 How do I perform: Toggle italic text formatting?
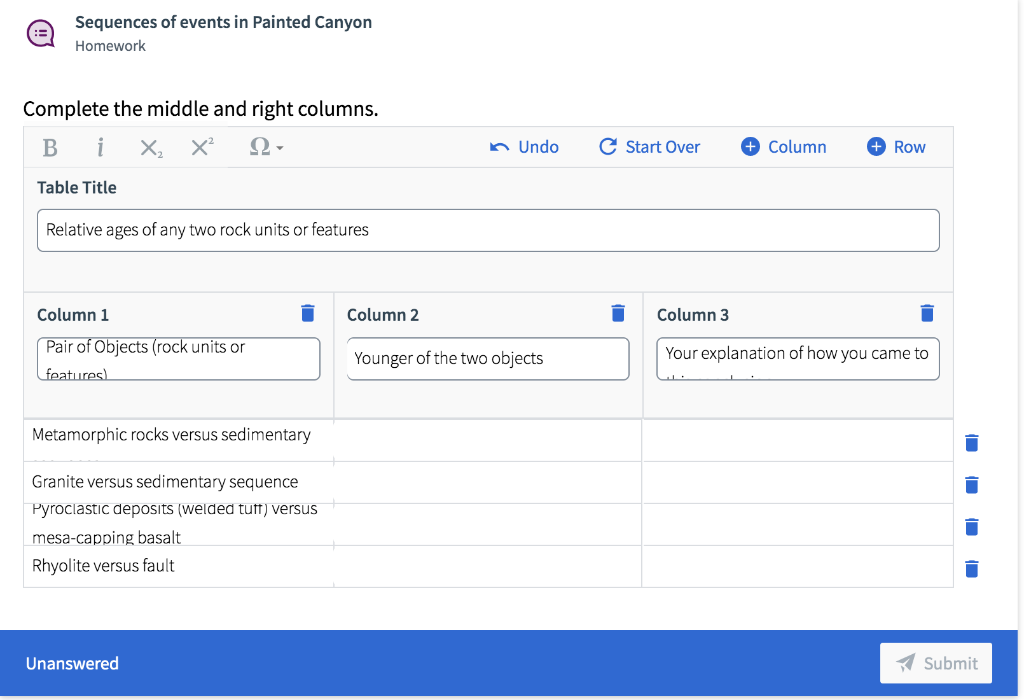coord(100,148)
